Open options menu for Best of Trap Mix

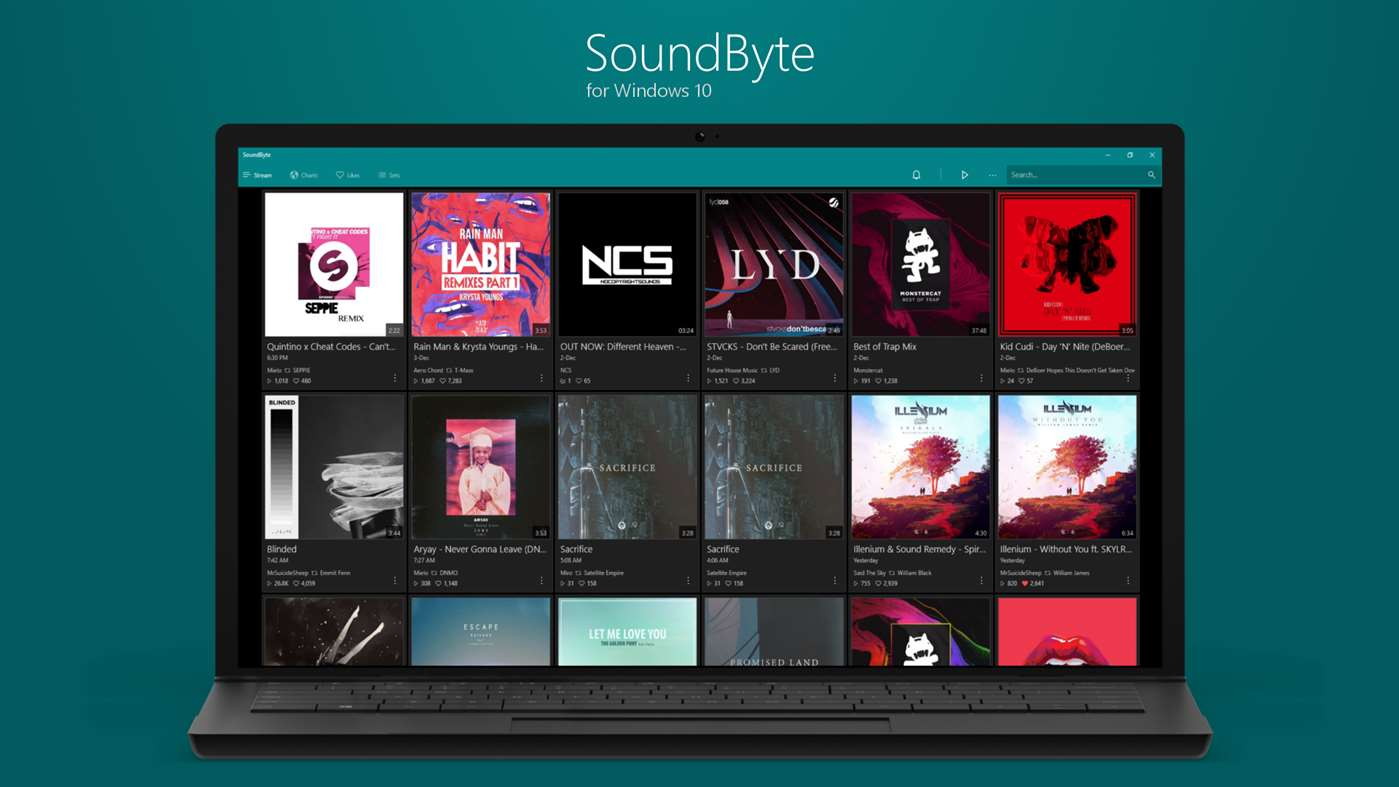pos(981,378)
